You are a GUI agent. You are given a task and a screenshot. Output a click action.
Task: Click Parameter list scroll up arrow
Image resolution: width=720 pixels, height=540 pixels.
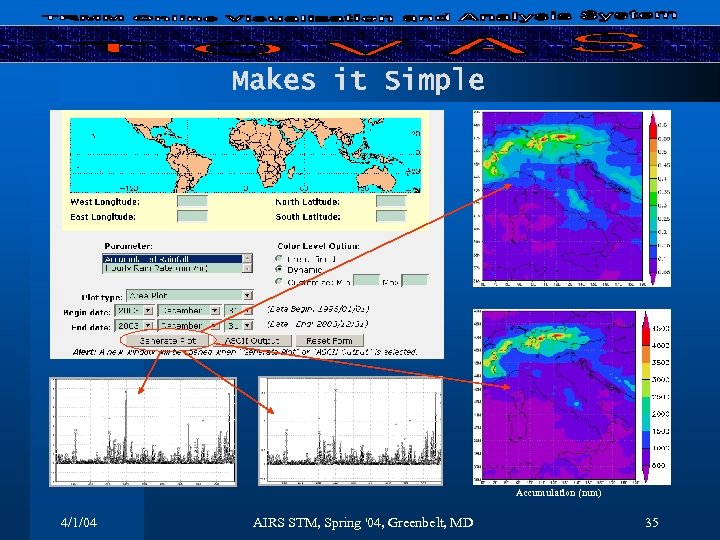coord(248,259)
